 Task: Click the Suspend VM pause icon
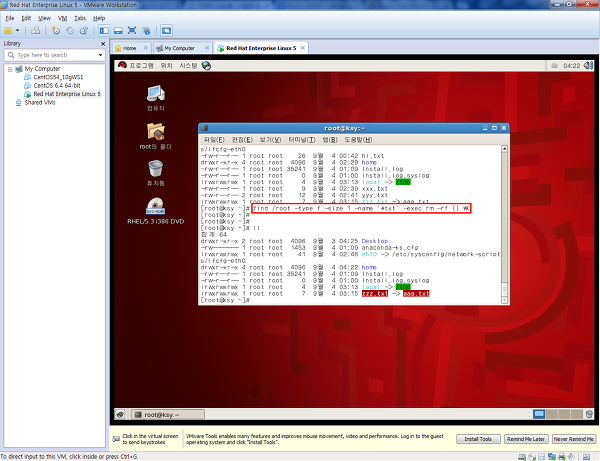point(8,30)
